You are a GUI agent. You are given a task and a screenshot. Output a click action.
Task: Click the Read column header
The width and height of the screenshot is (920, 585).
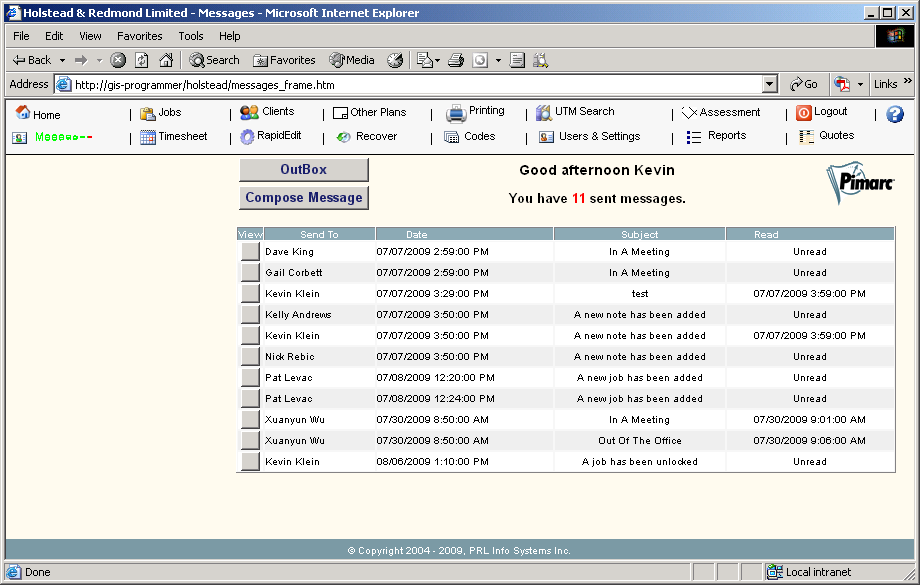(x=810, y=234)
